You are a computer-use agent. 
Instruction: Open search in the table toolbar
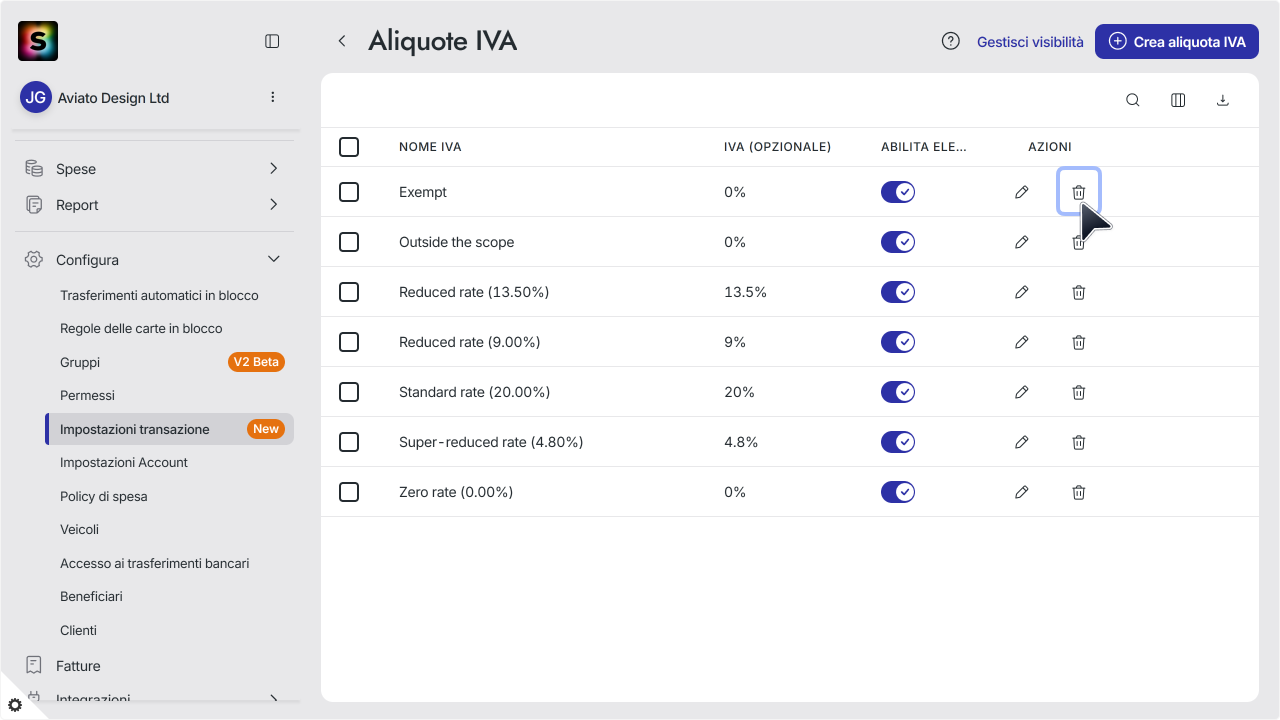point(1133,100)
